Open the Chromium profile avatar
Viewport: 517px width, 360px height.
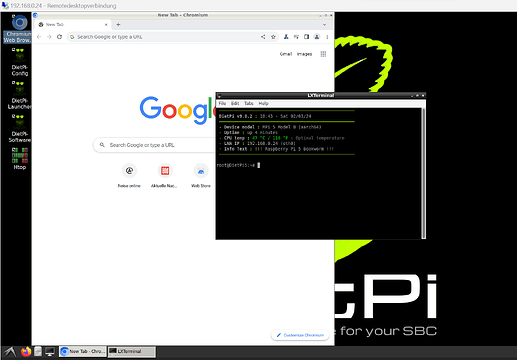click(317, 37)
